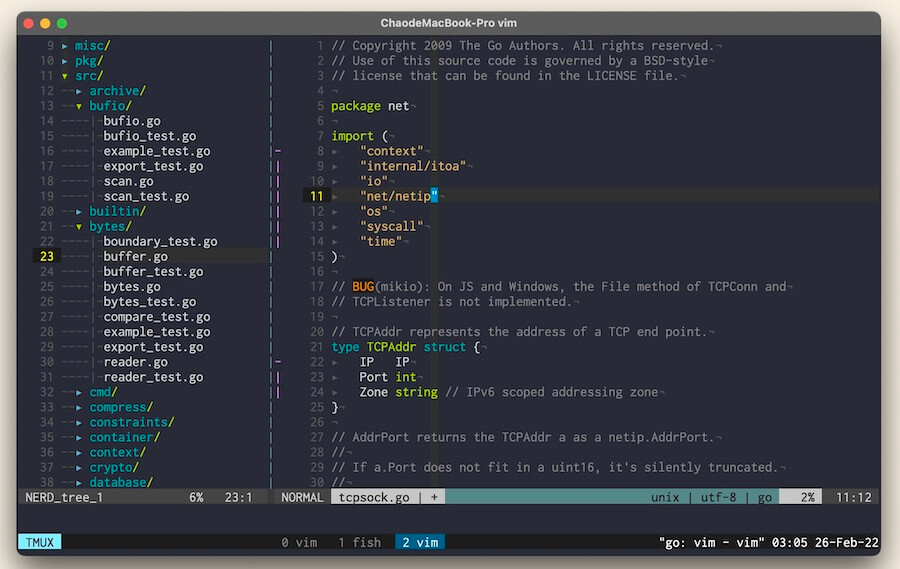This screenshot has height=569, width=900.
Task: Click the tcpsock.go filename in statusline
Action: point(374,497)
